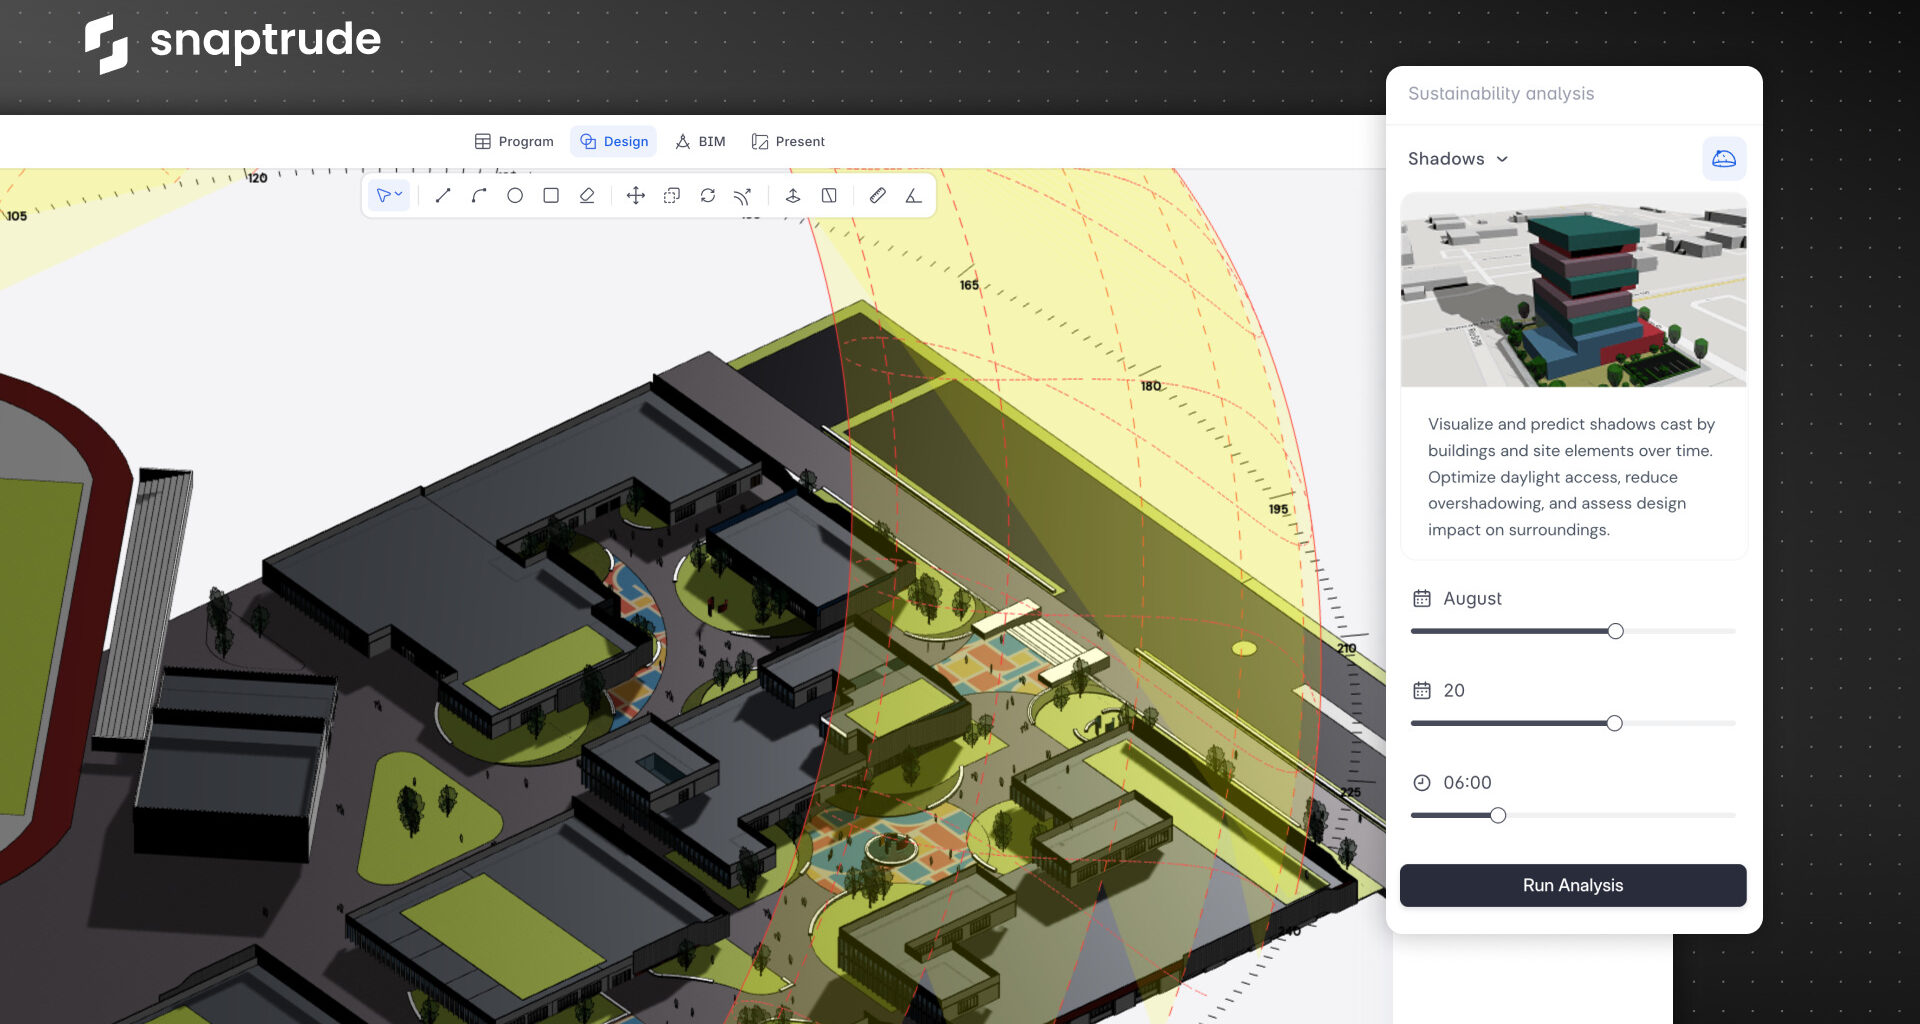Select the ruler measure tool

877,196
